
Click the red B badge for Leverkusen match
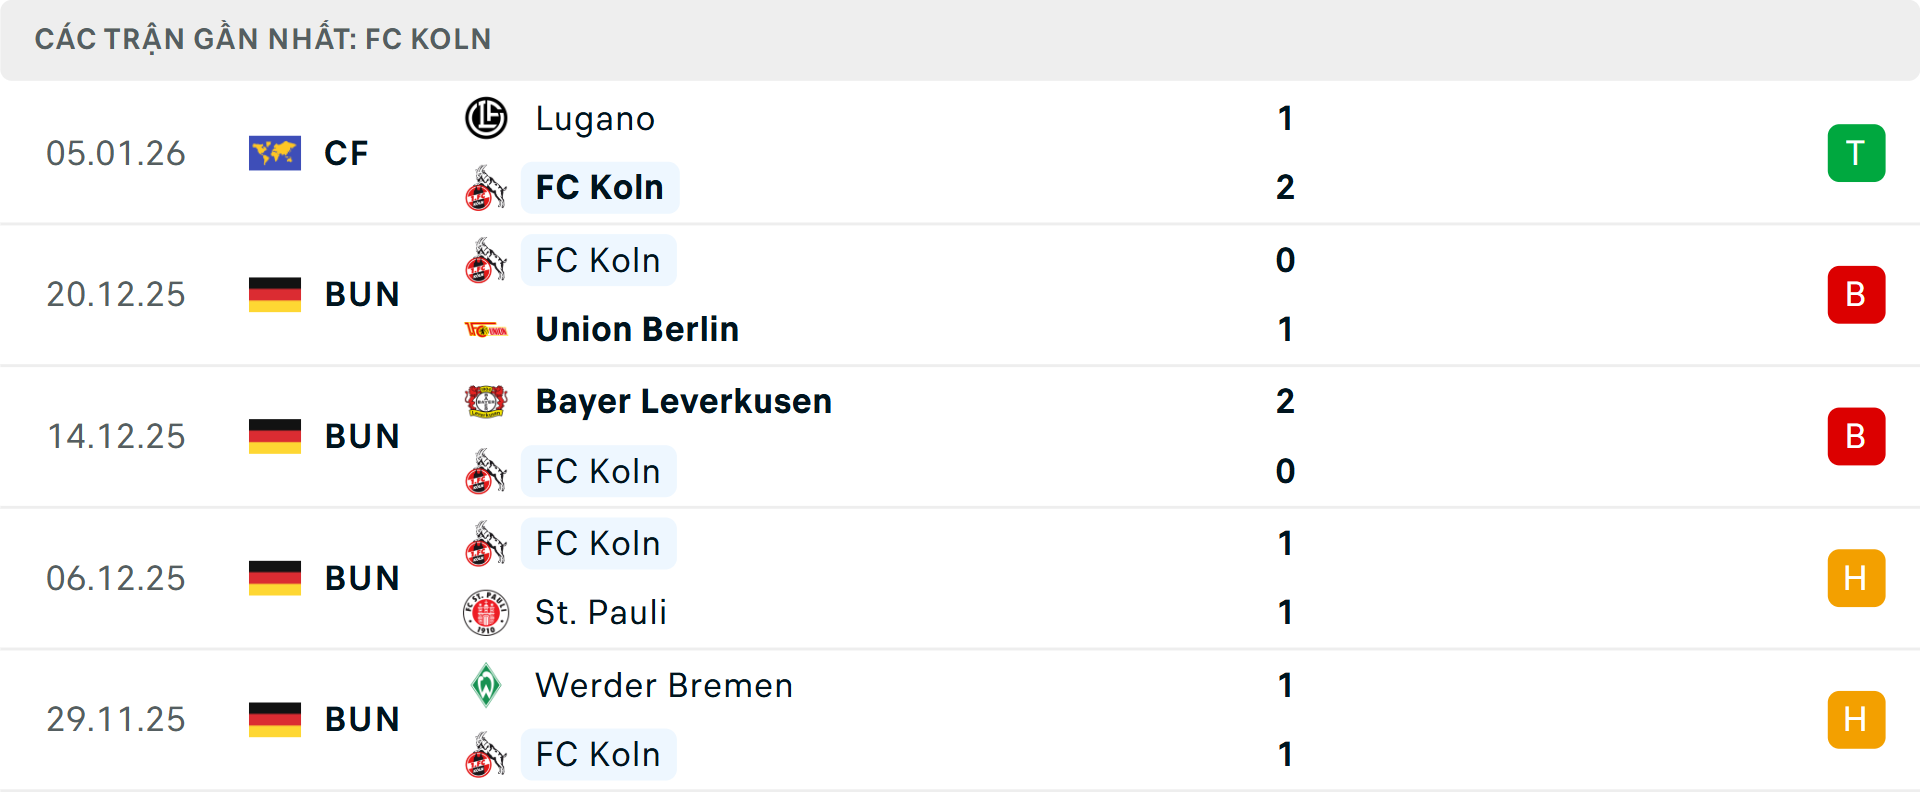pyautogui.click(x=1856, y=436)
